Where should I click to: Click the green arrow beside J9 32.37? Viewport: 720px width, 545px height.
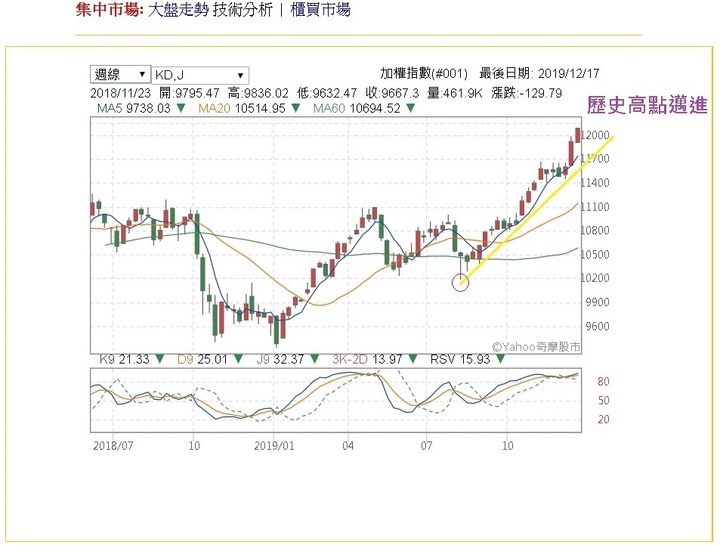tap(315, 359)
